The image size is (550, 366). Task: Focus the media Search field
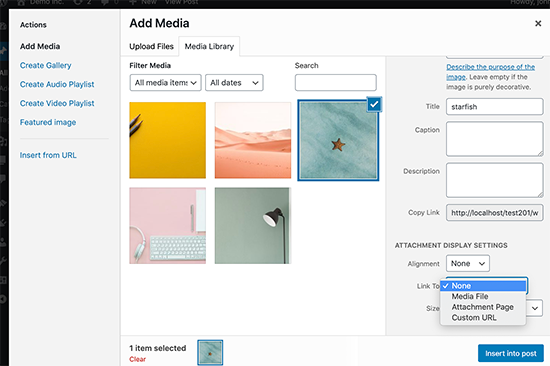pos(336,83)
